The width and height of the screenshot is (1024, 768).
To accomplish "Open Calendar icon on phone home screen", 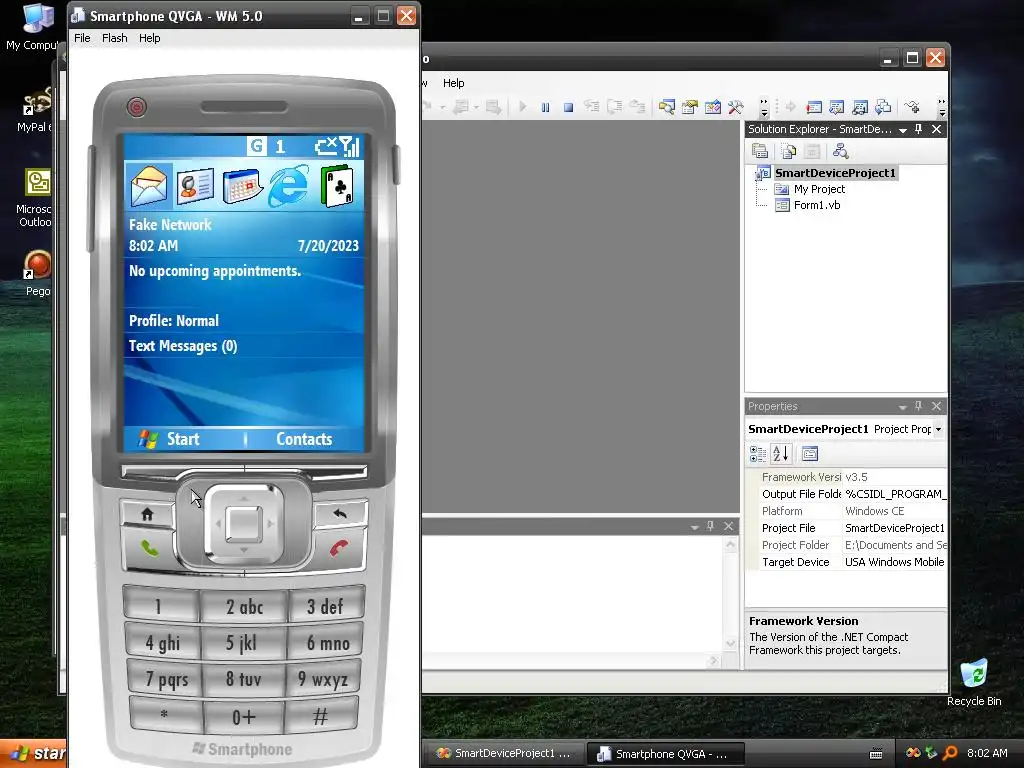I will [242, 186].
